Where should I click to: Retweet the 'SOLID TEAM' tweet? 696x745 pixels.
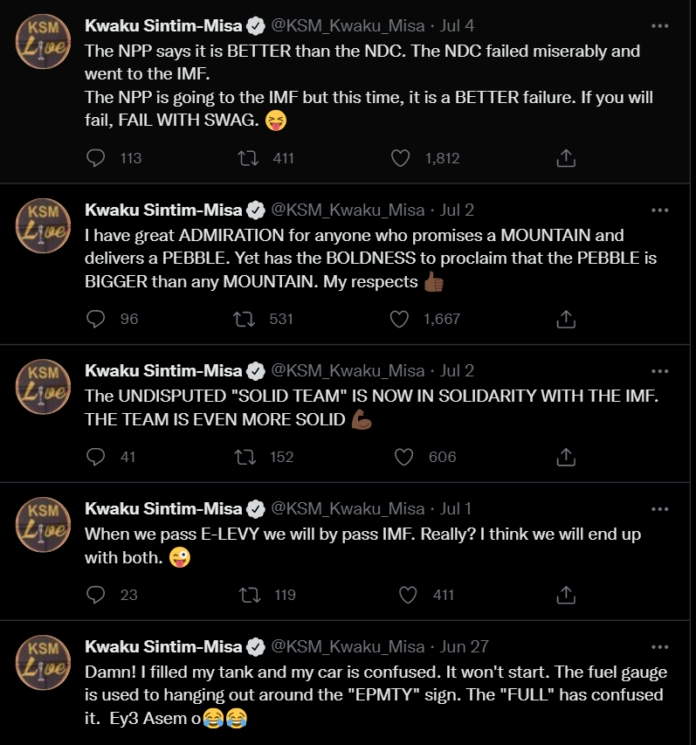(x=243, y=457)
